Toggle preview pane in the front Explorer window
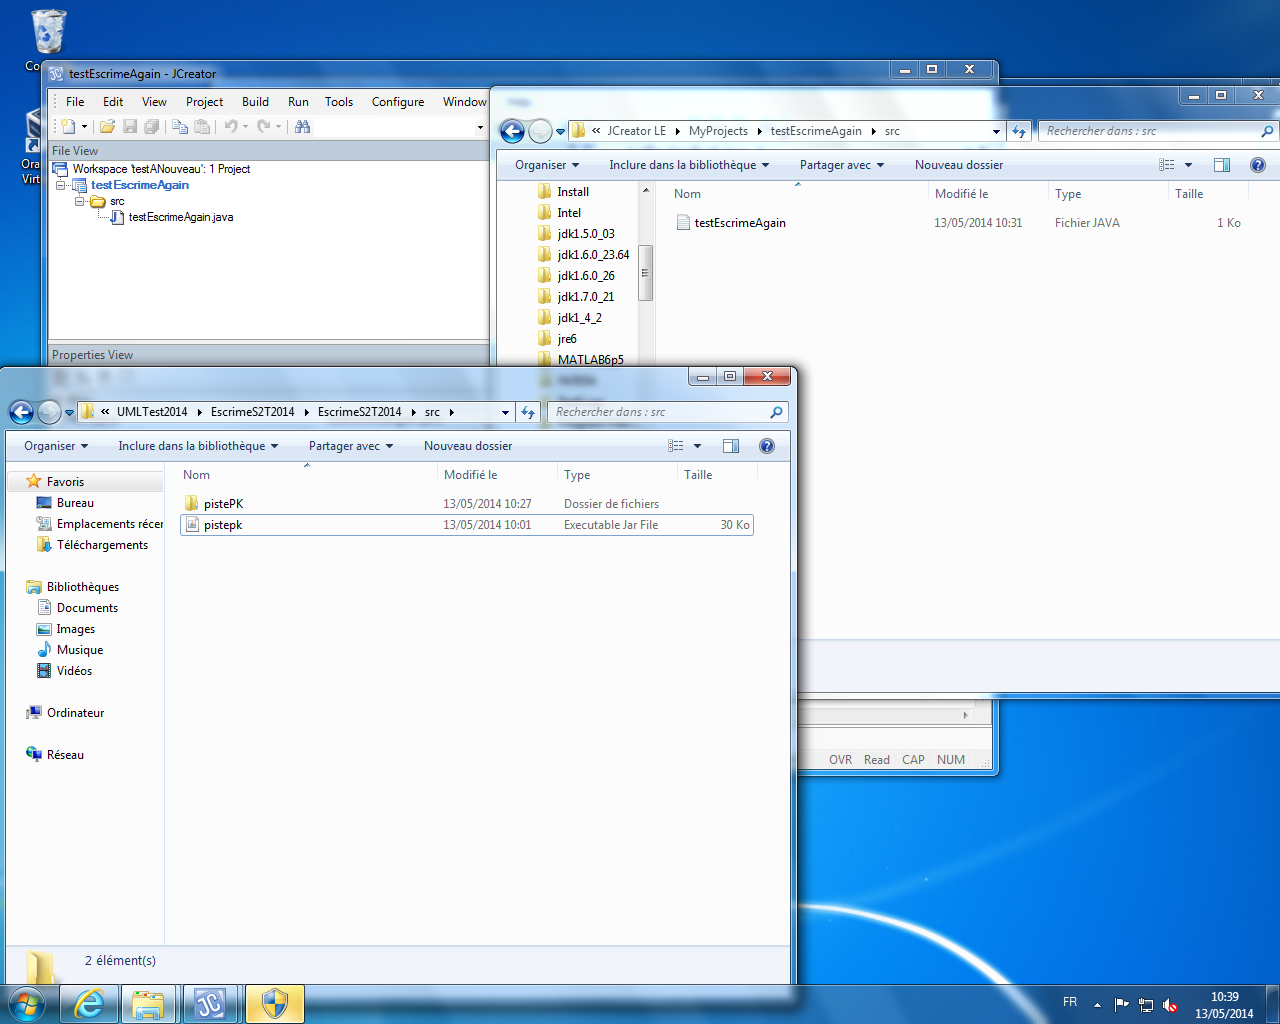The height and width of the screenshot is (1024, 1280). point(731,446)
